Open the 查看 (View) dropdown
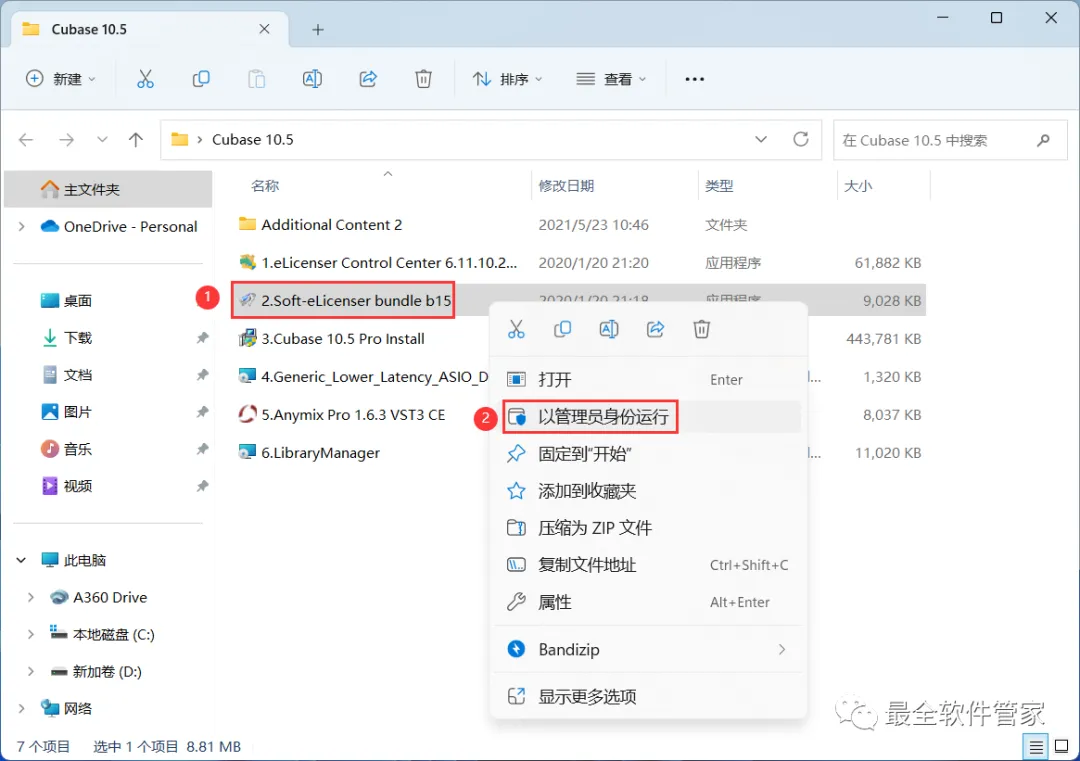Viewport: 1080px width, 761px height. coord(612,79)
